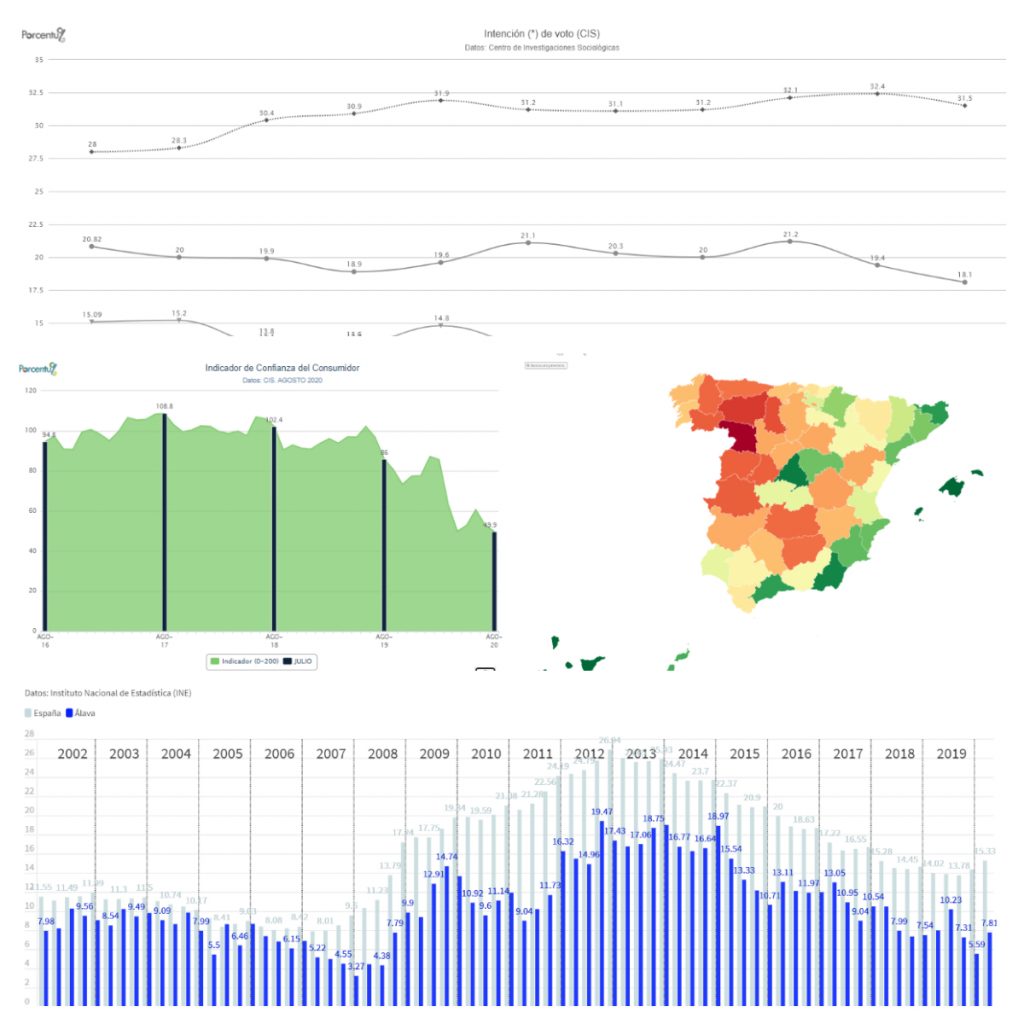Select the 14.8 point on the lowest line
1024x1024 pixels.
(441, 325)
